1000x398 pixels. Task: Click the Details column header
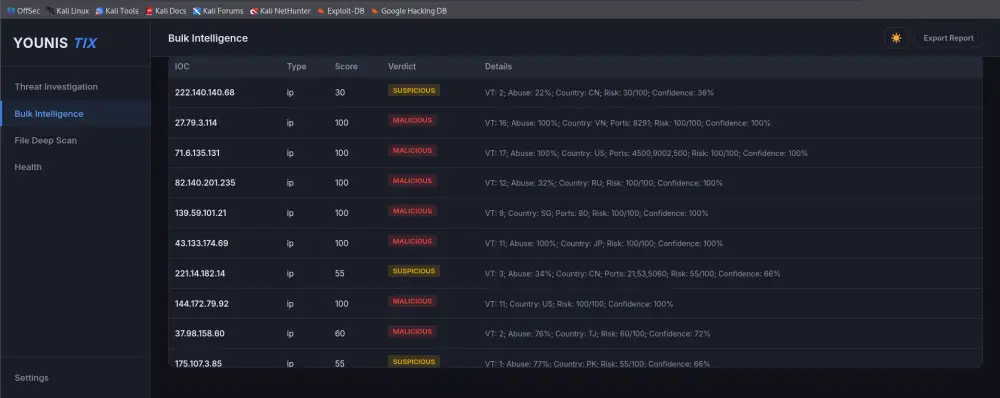pyautogui.click(x=498, y=66)
